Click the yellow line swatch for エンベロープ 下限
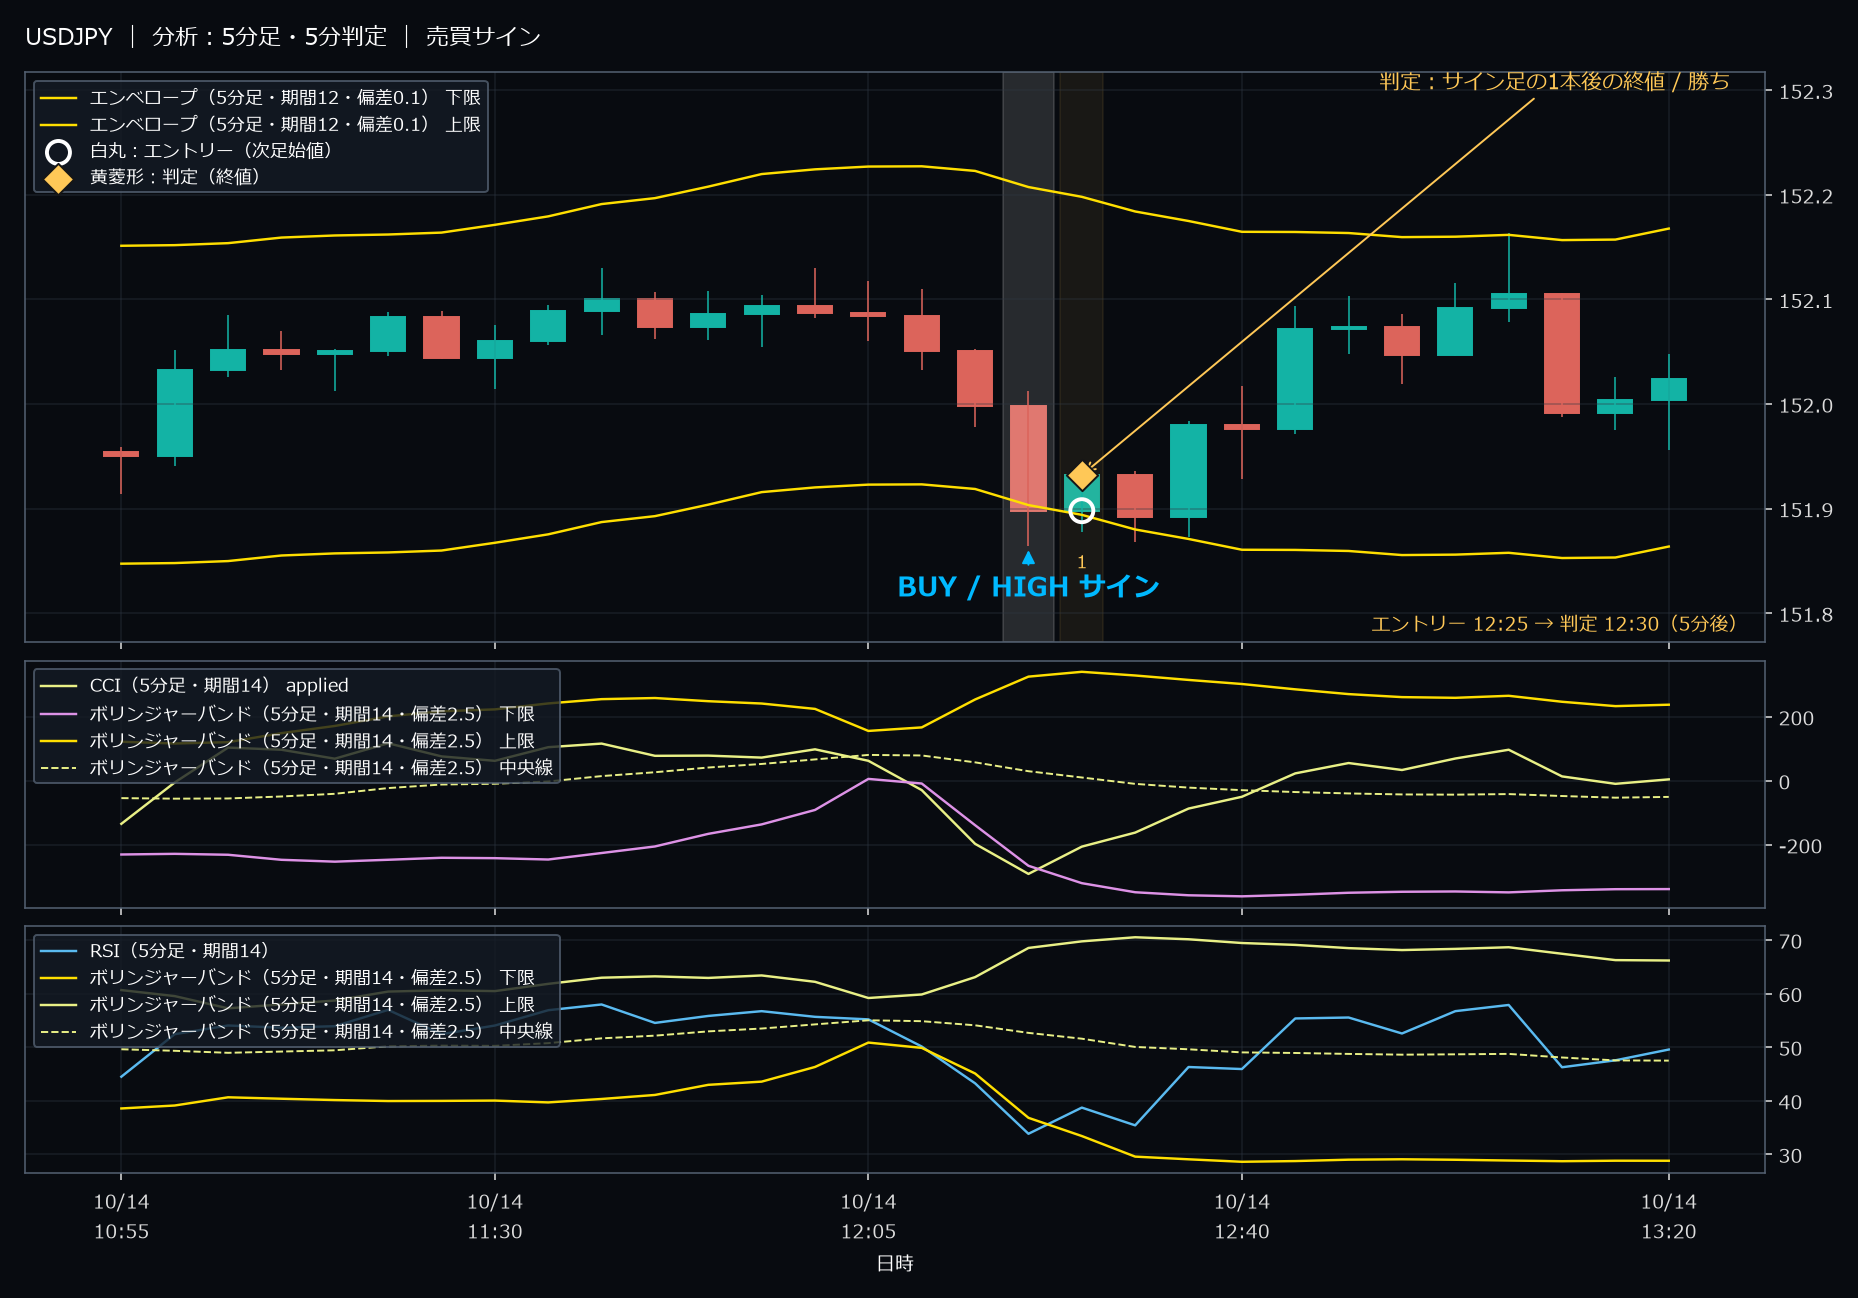The width and height of the screenshot is (1858, 1298). click(58, 98)
